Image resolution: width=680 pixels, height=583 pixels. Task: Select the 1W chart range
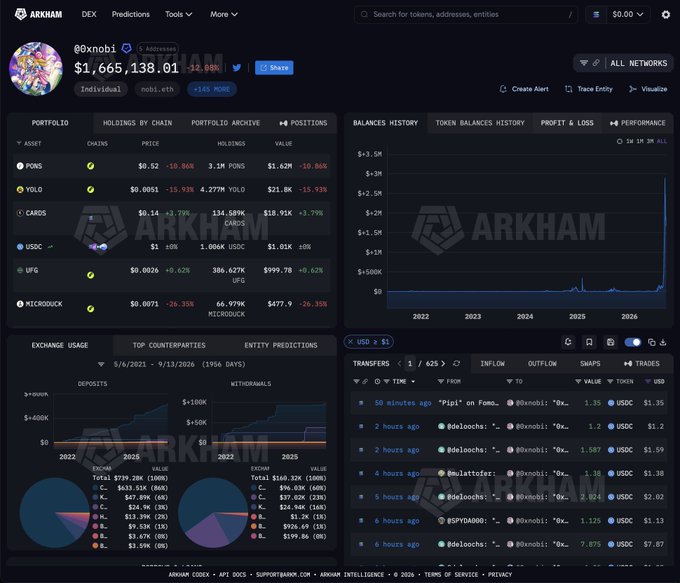click(x=629, y=141)
